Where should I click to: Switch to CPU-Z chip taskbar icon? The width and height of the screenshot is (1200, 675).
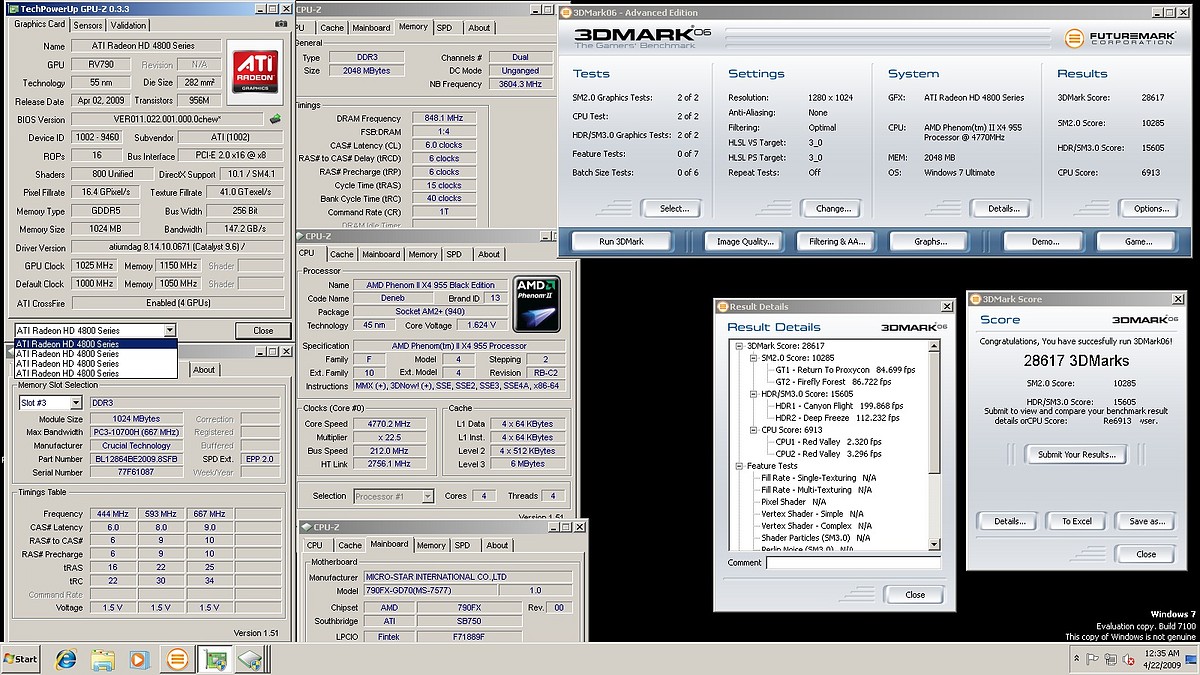[x=251, y=659]
